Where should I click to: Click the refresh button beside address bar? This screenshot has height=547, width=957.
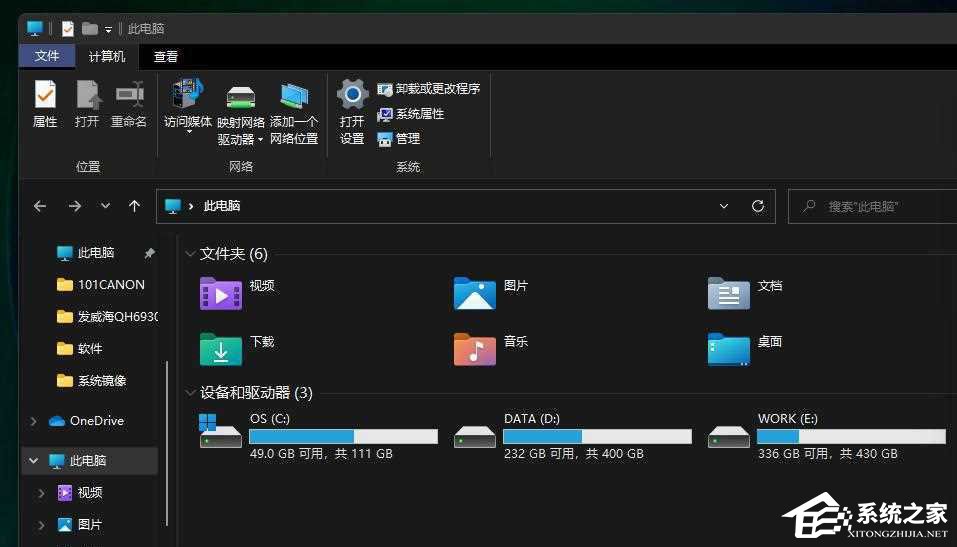coord(758,206)
